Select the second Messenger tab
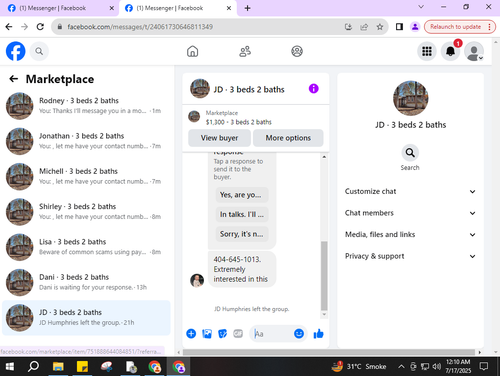Viewport: 500px width, 376px height. [177, 8]
